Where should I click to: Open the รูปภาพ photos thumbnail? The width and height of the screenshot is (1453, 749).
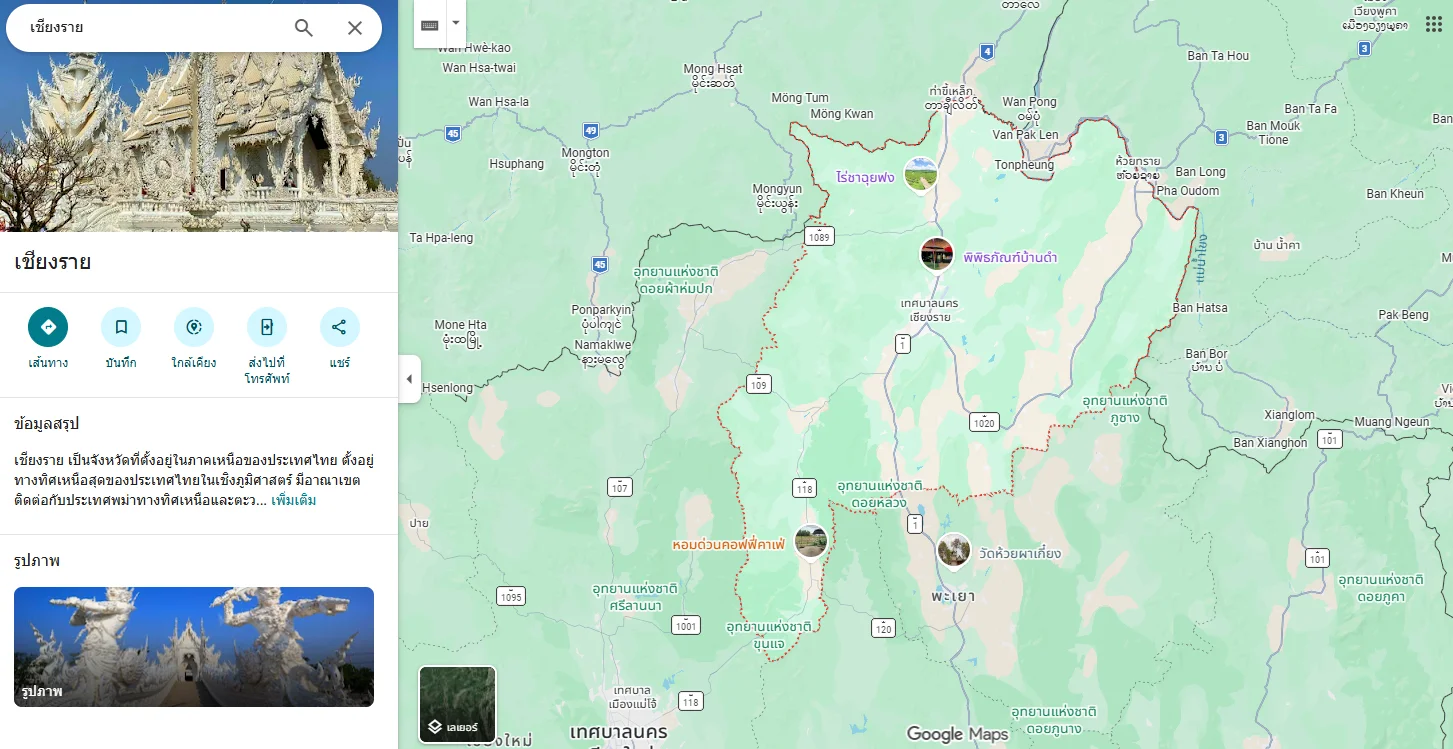tap(194, 647)
